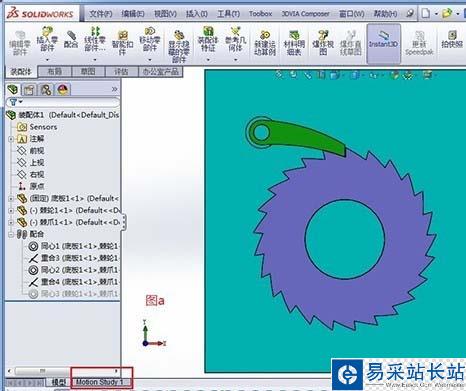The image size is (466, 391).
Task: Open the 插入(I) menu
Action: click(197, 14)
